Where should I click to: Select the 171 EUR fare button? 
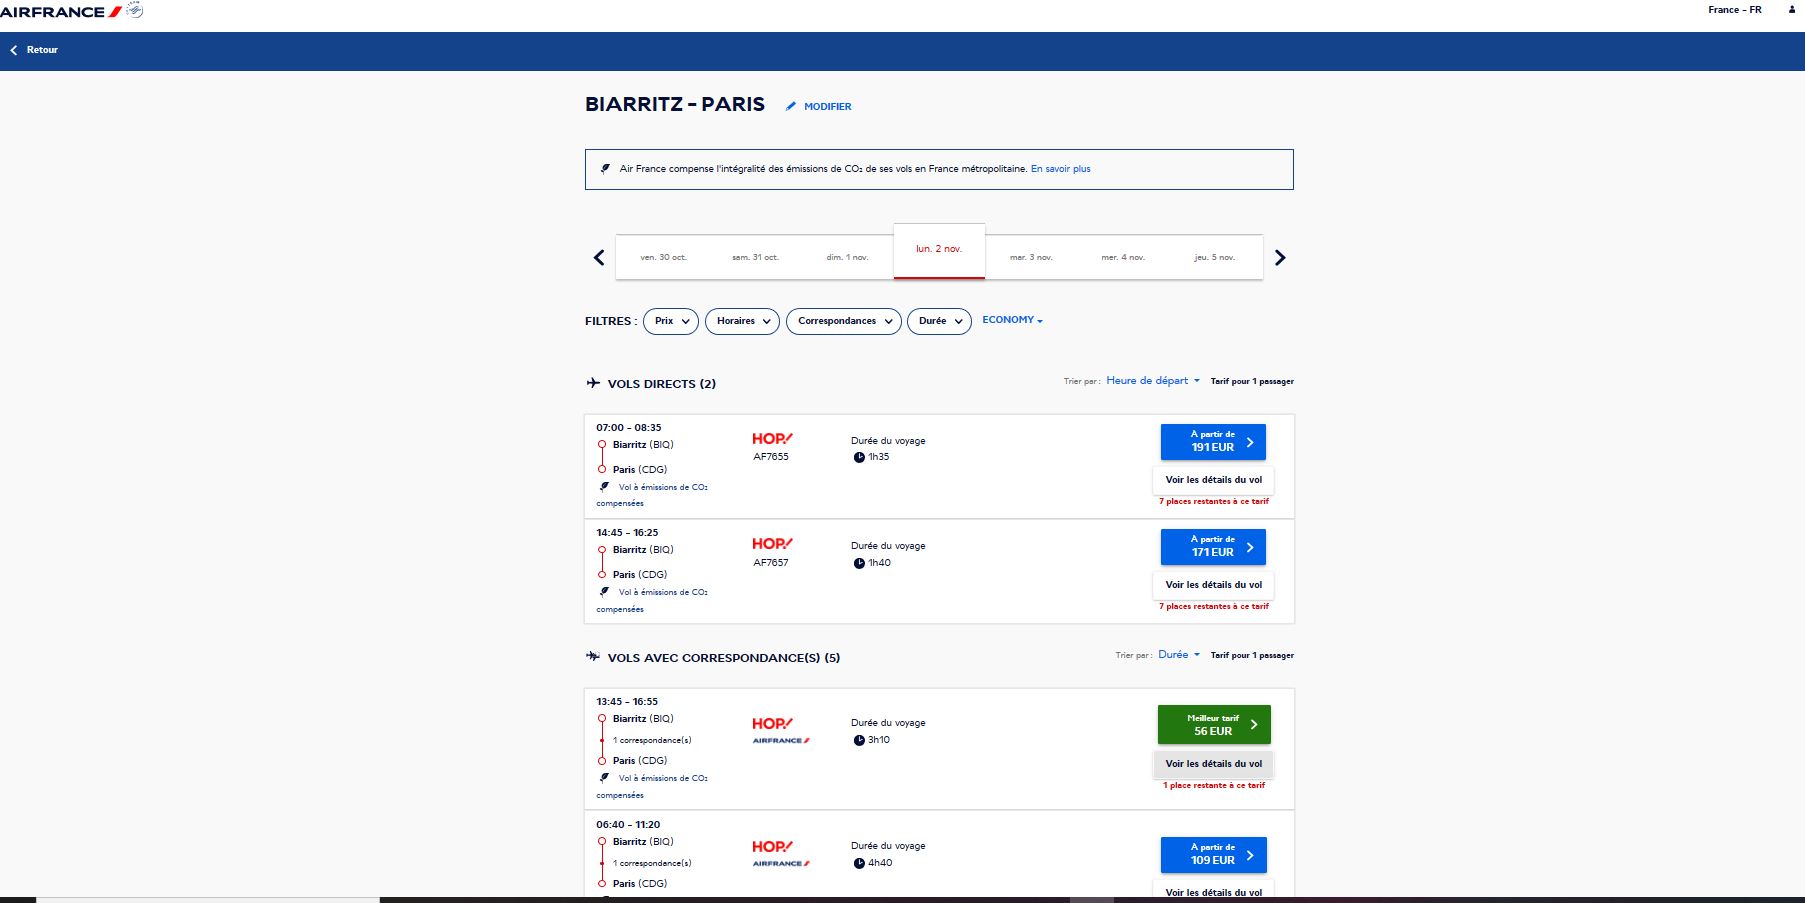(1213, 547)
